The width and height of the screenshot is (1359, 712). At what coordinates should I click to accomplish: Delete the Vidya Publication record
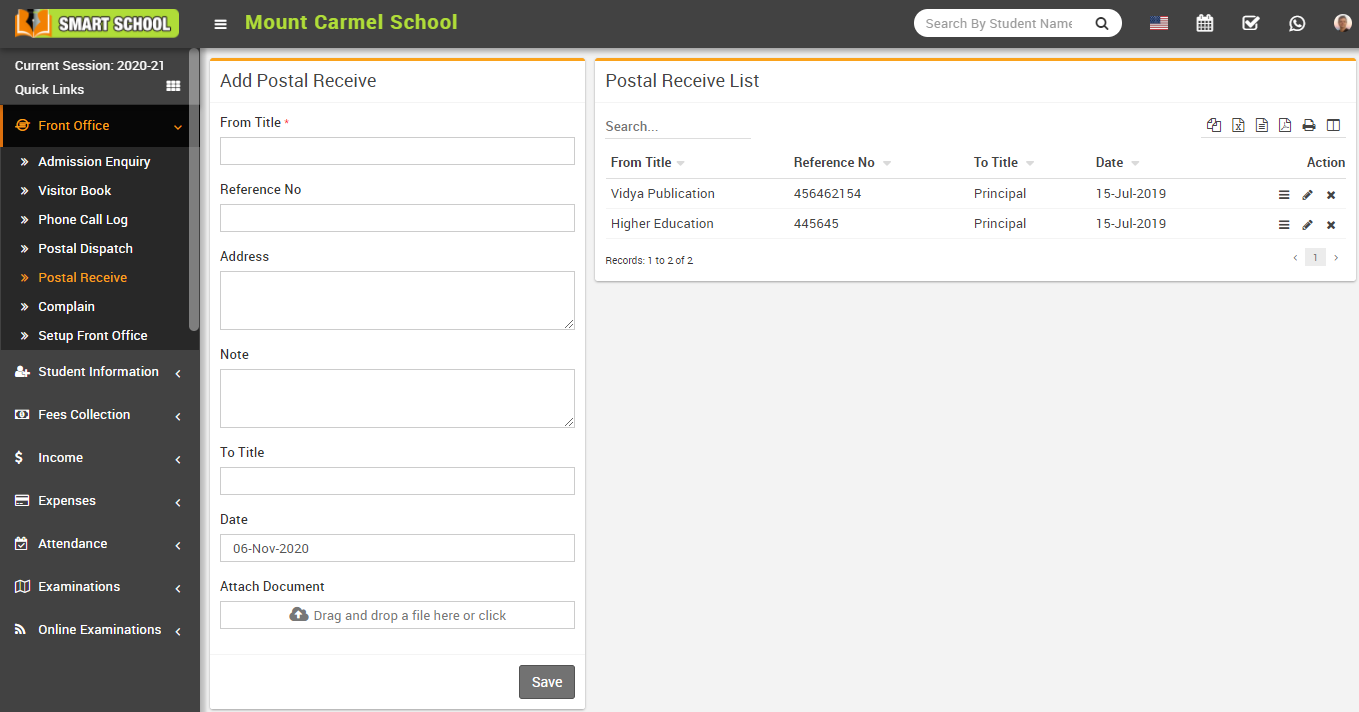[1331, 194]
